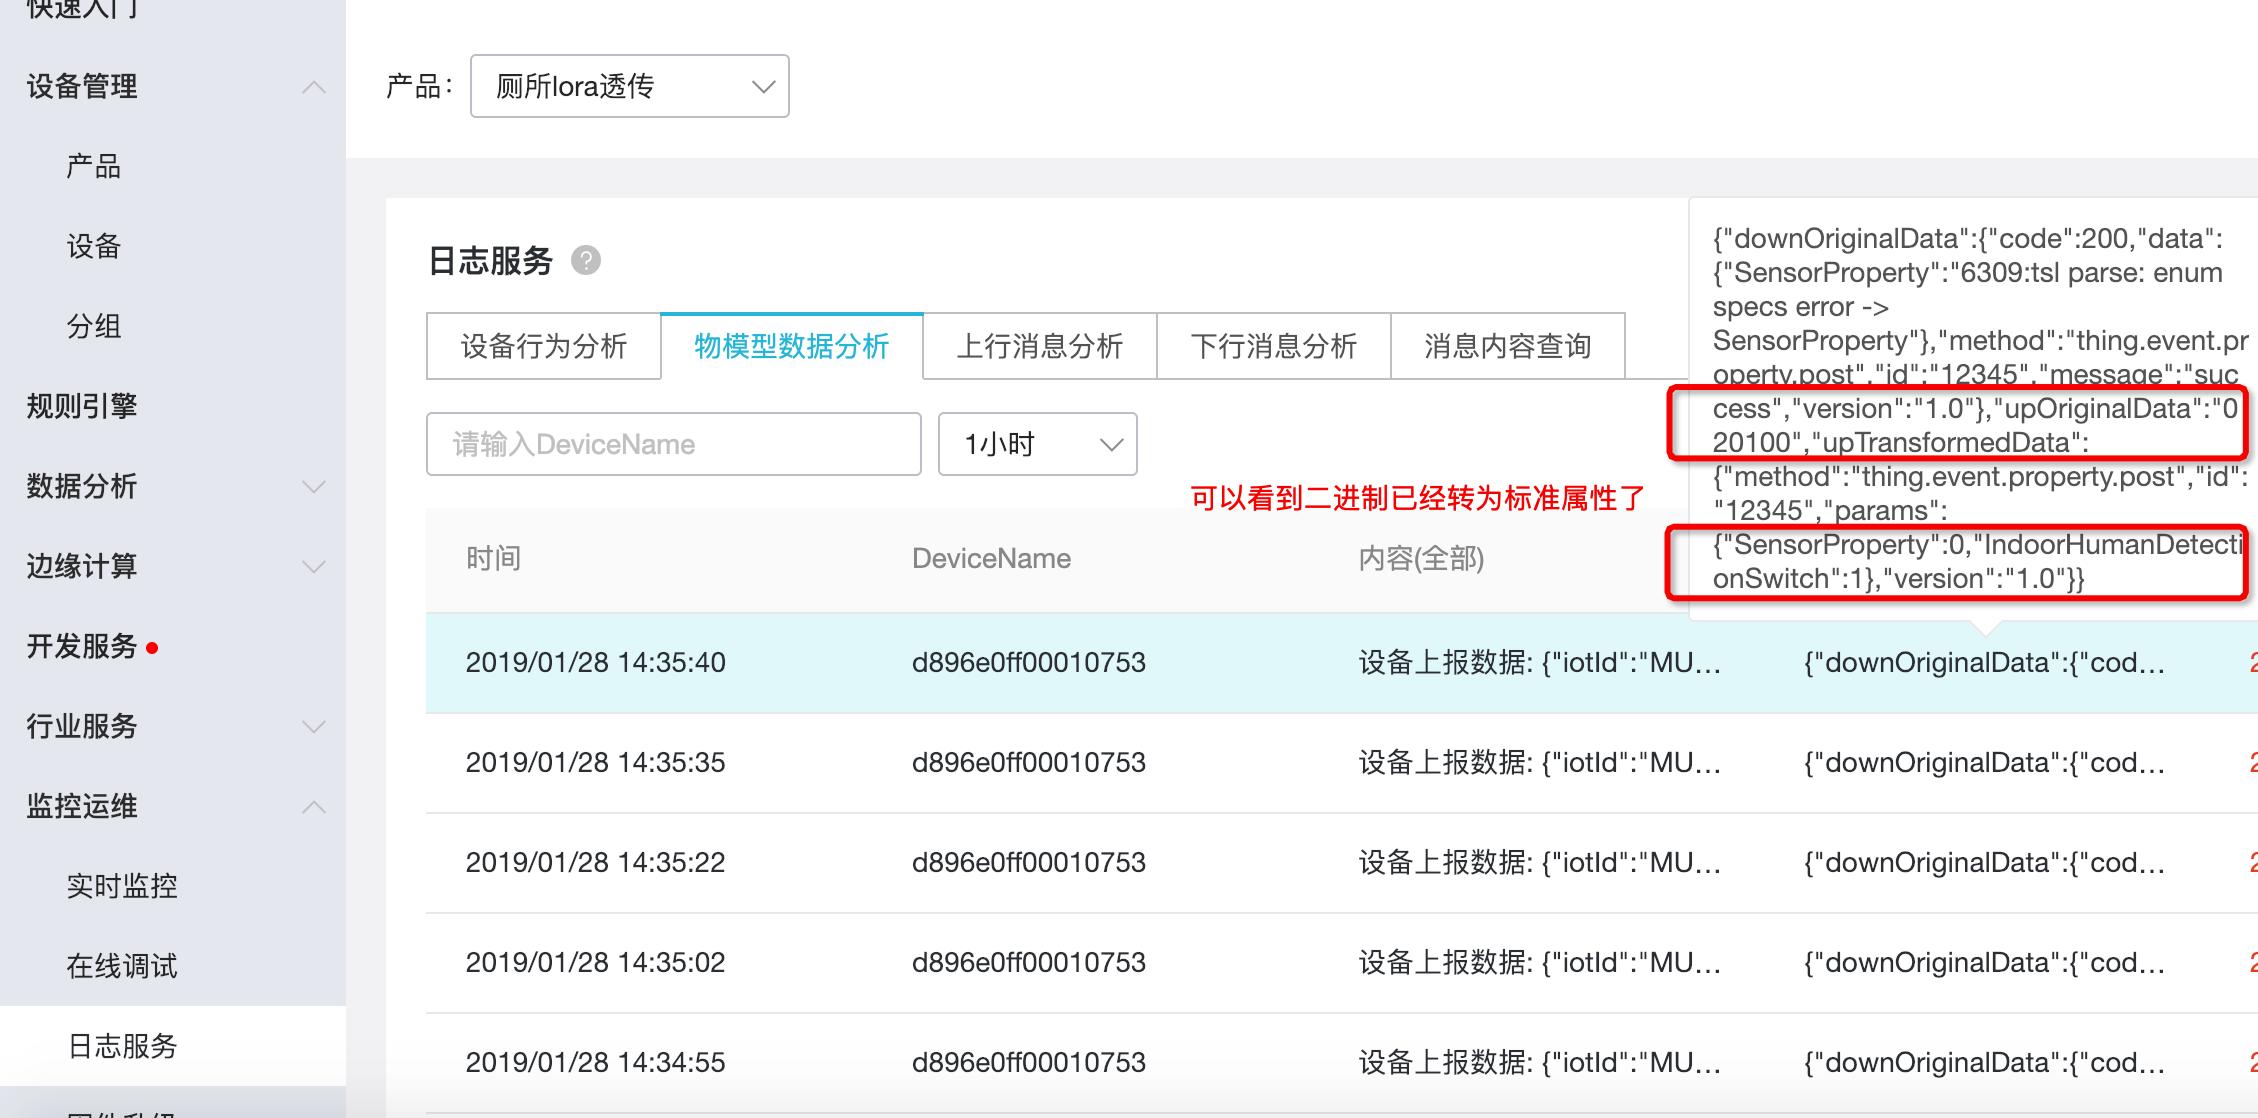Viewport: 2258px width, 1118px height.
Task: Select the highlighted 14:35:40 log row
Action: tap(900, 662)
